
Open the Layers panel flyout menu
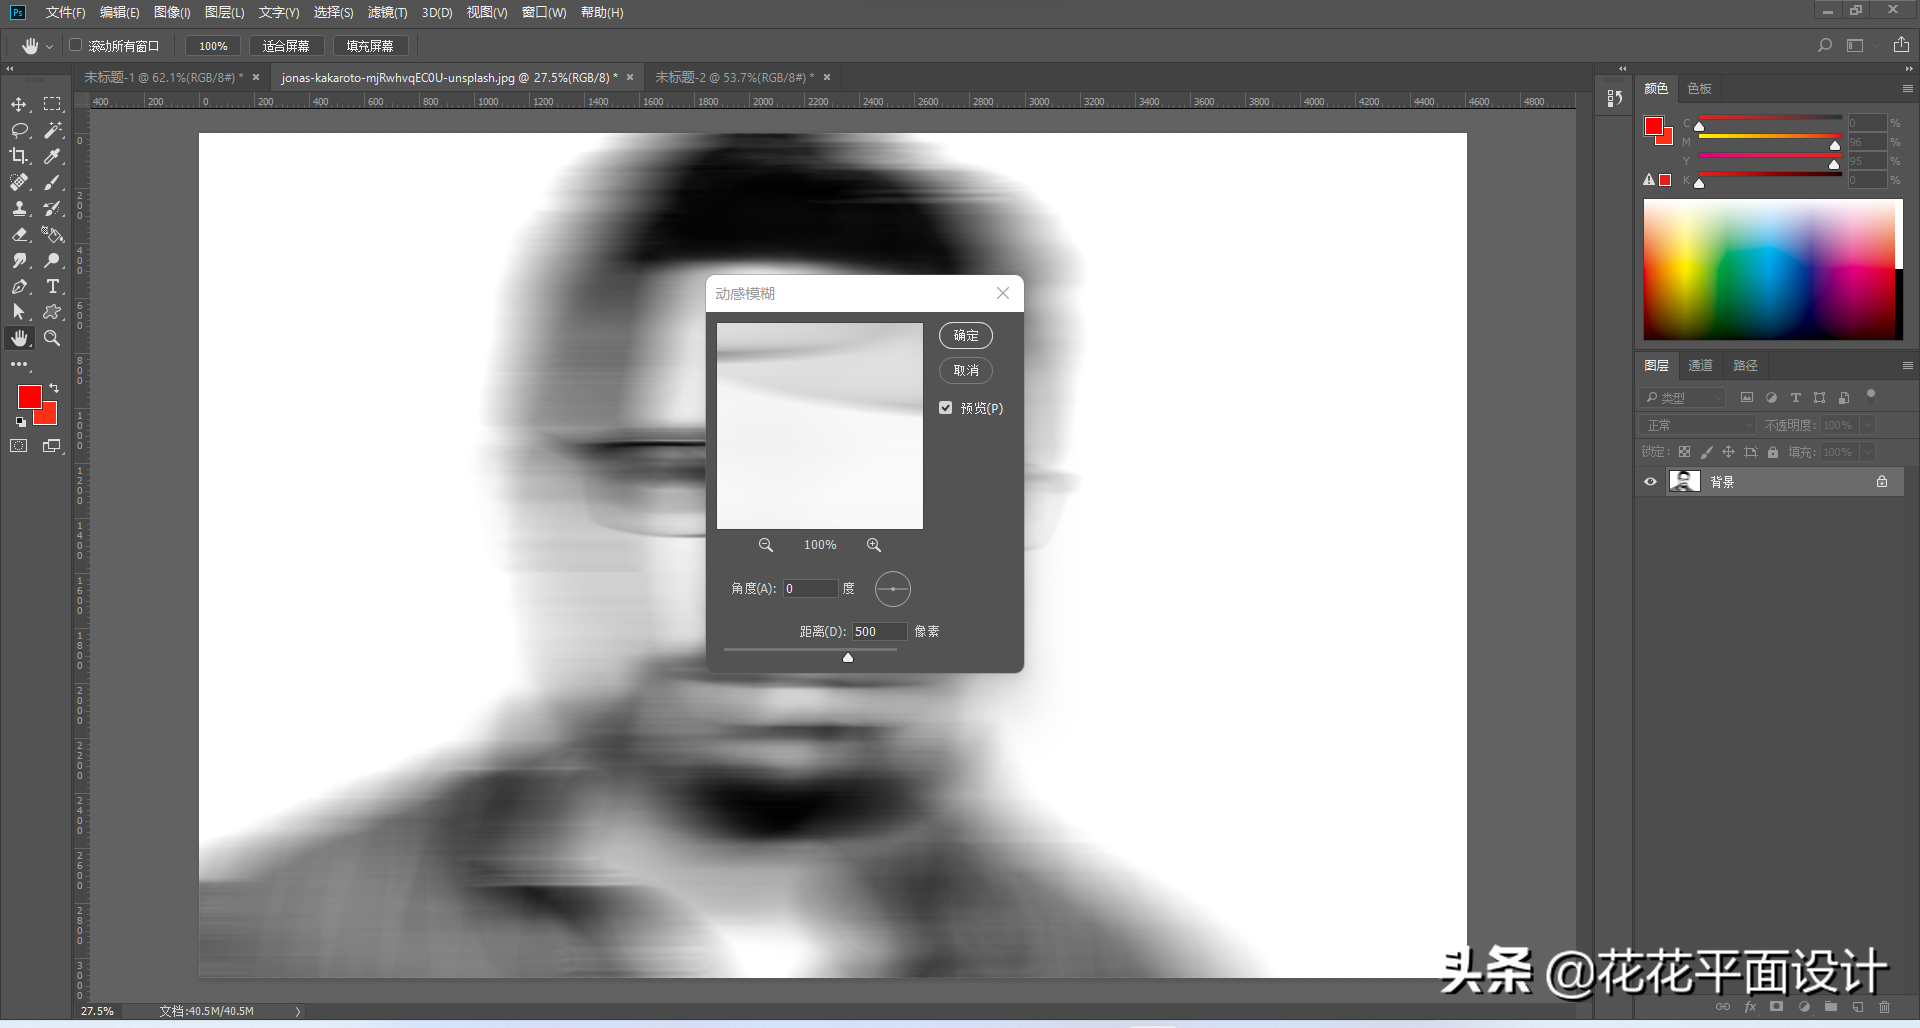[1907, 366]
